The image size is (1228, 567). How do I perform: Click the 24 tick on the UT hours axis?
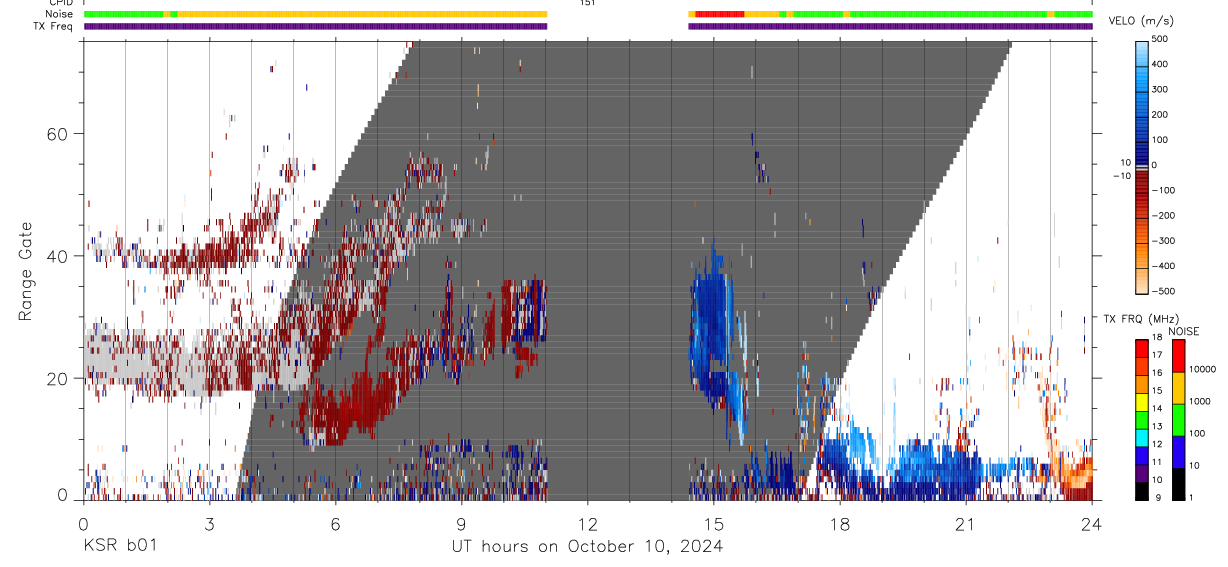[1092, 523]
